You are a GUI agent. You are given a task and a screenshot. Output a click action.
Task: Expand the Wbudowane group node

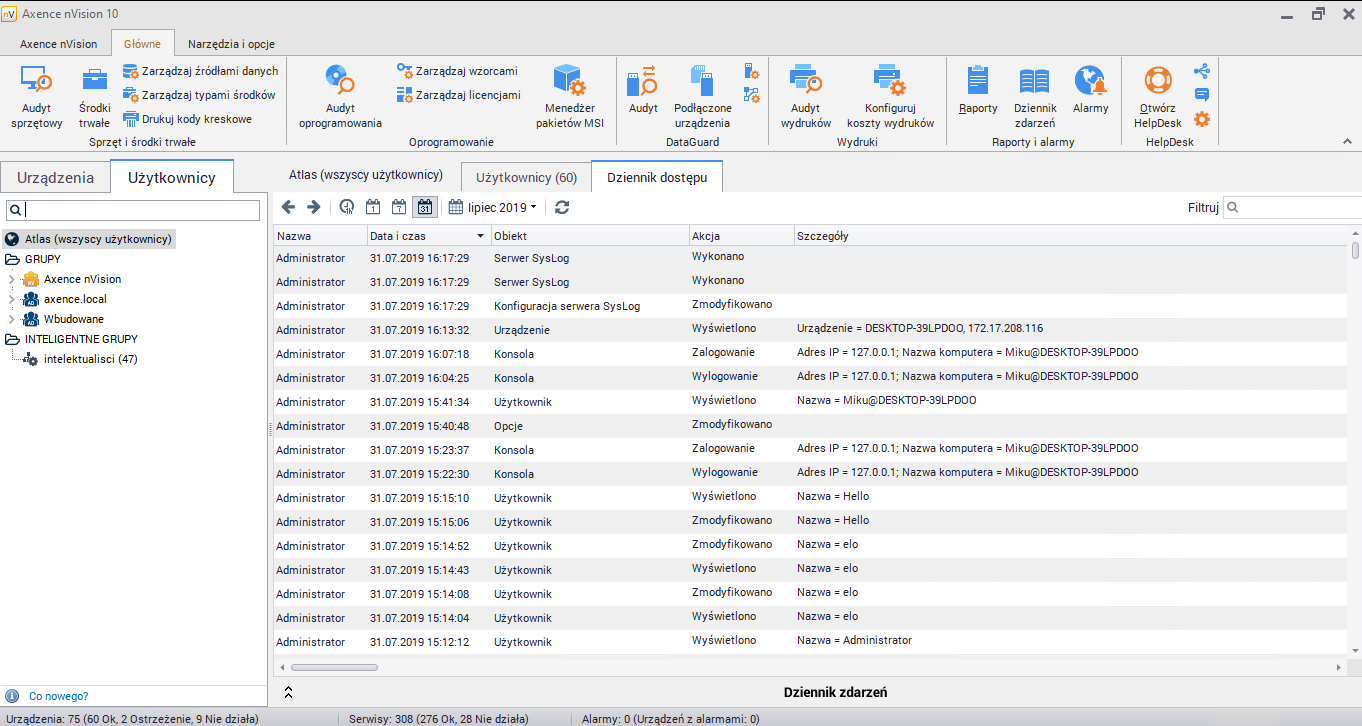click(11, 319)
